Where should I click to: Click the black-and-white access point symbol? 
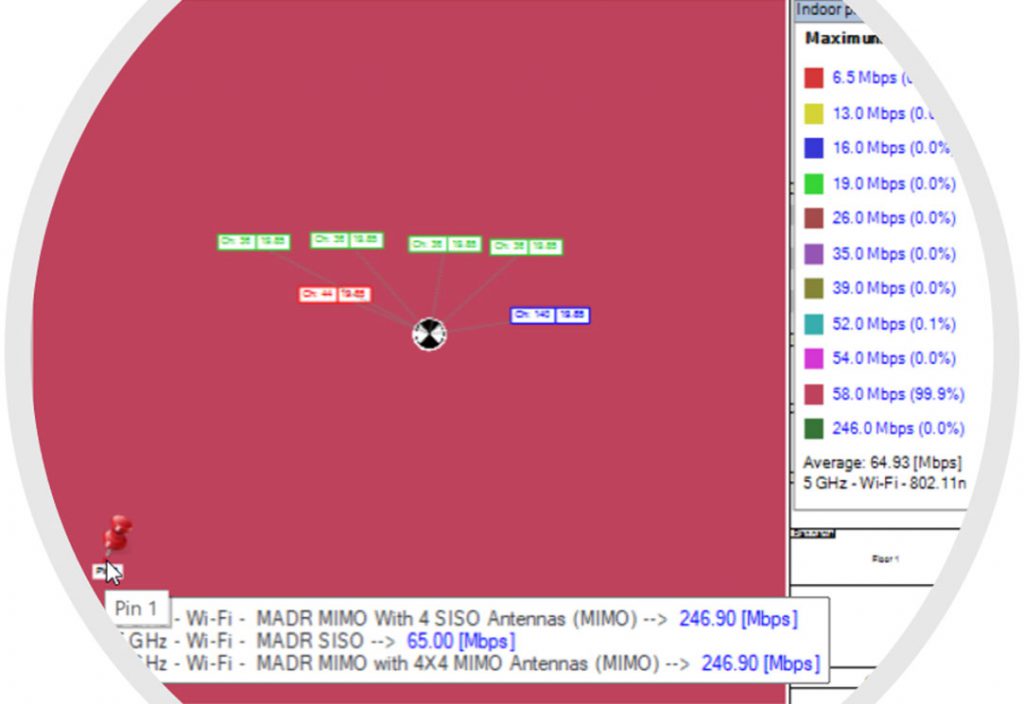(x=430, y=334)
